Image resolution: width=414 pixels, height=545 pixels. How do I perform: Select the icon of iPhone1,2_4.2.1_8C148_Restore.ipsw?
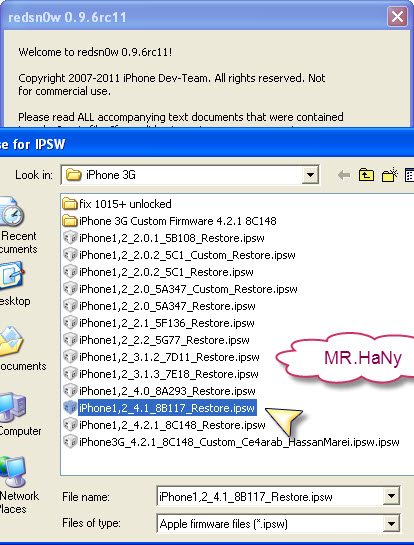coord(70,425)
